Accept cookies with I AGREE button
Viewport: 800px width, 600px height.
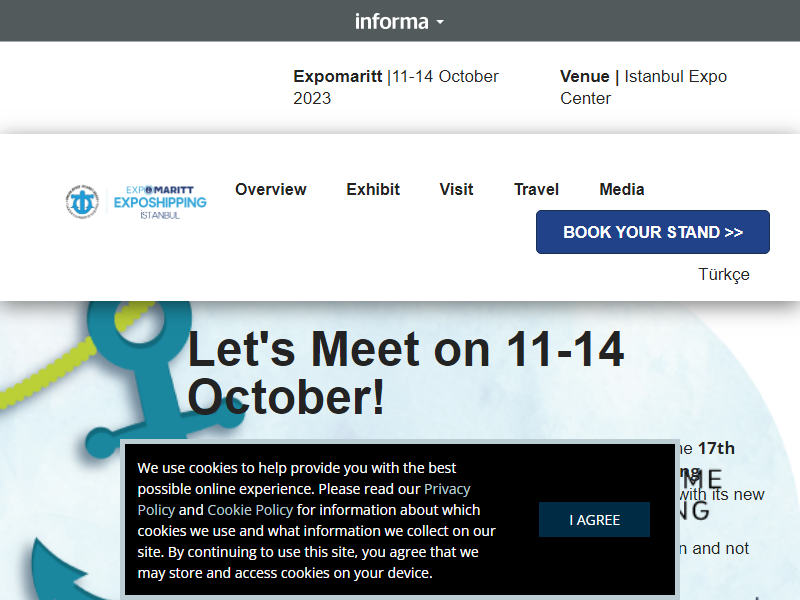594,519
